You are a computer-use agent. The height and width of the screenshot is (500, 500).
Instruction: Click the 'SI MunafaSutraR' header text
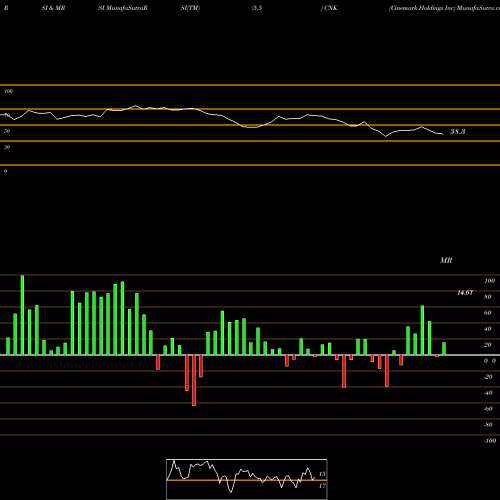[x=123, y=8]
